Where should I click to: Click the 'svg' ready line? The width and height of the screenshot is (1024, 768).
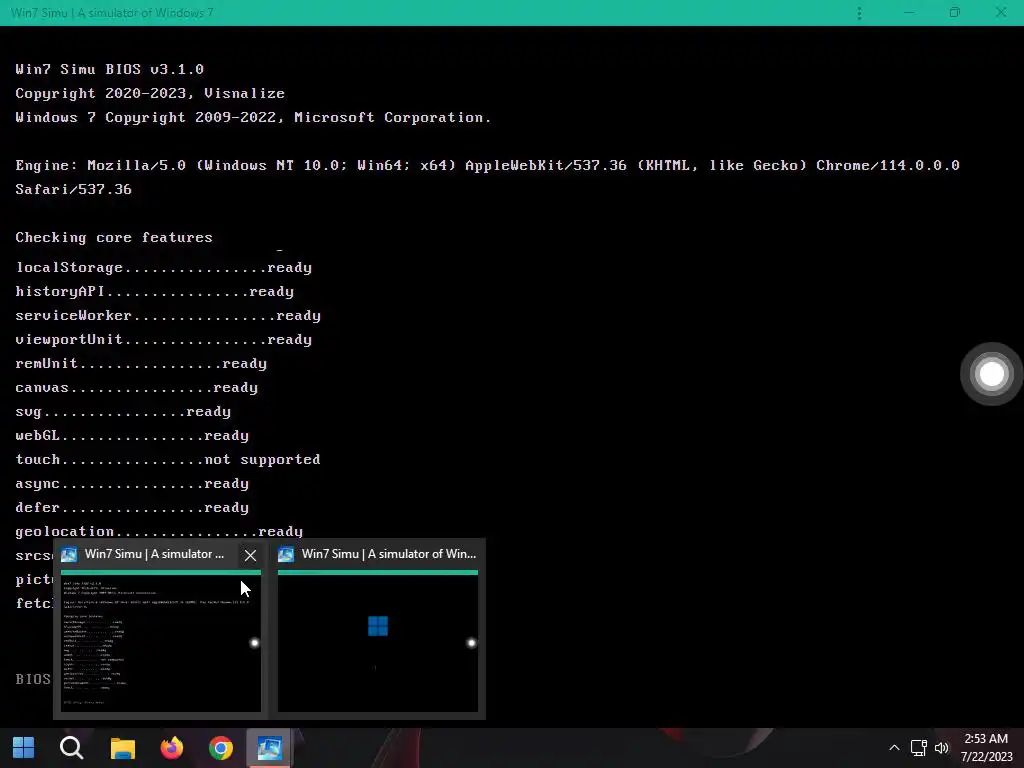click(123, 411)
